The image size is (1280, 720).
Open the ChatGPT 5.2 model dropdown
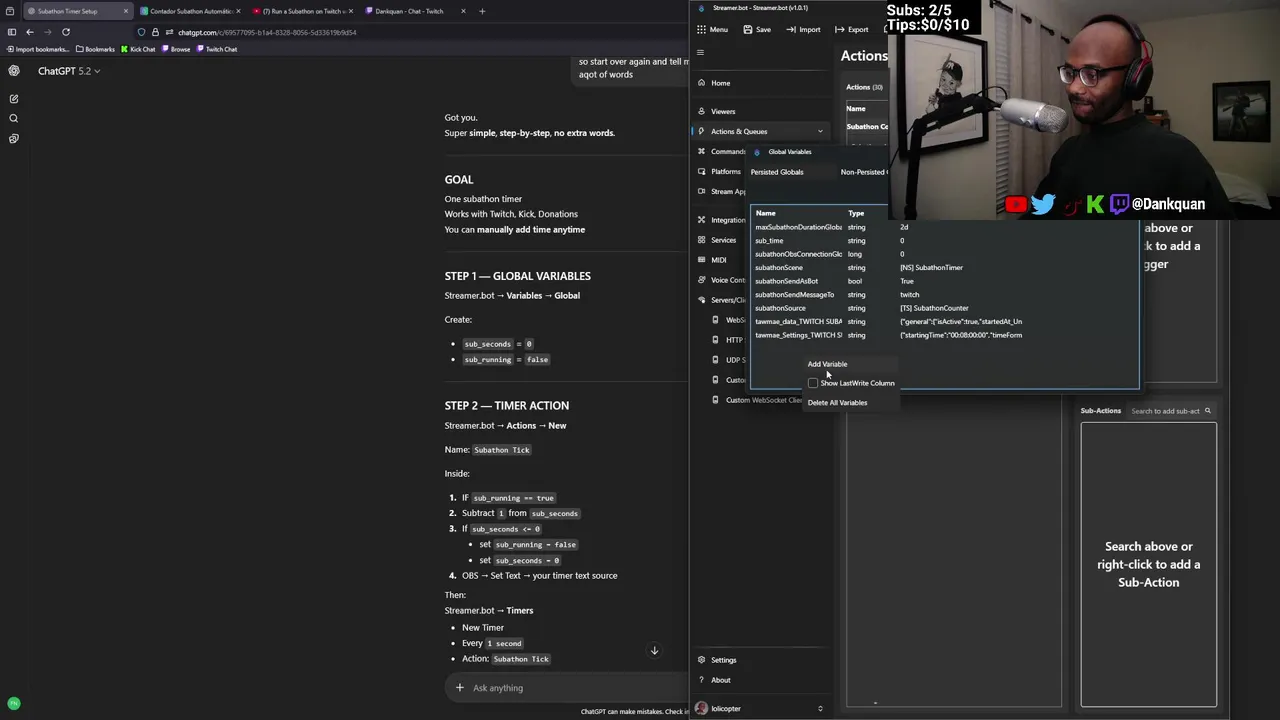pyautogui.click(x=69, y=71)
